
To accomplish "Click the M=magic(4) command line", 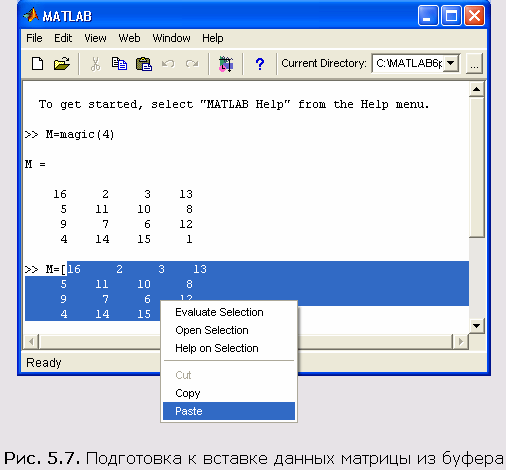I will [x=70, y=135].
